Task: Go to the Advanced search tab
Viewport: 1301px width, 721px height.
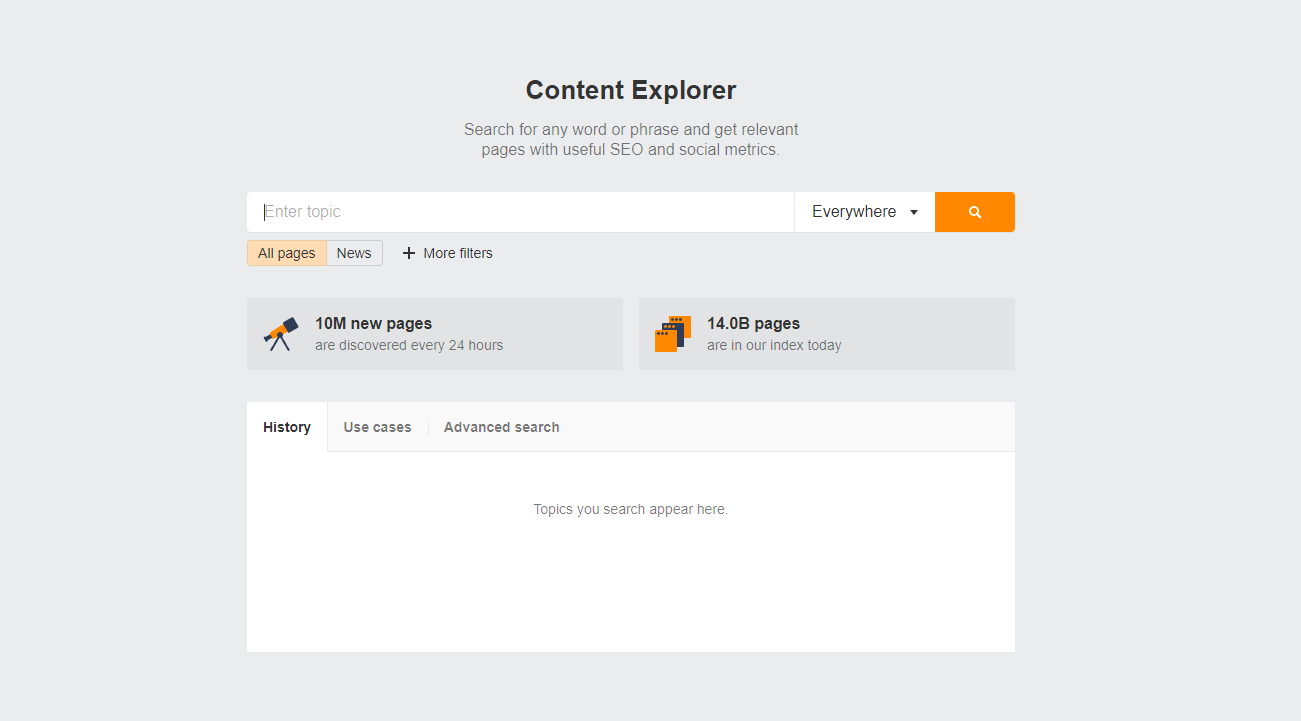Action: [501, 427]
